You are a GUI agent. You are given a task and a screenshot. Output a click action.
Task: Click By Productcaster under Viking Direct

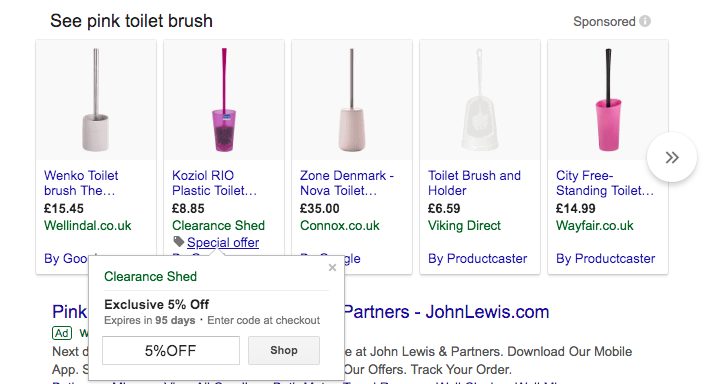point(477,258)
